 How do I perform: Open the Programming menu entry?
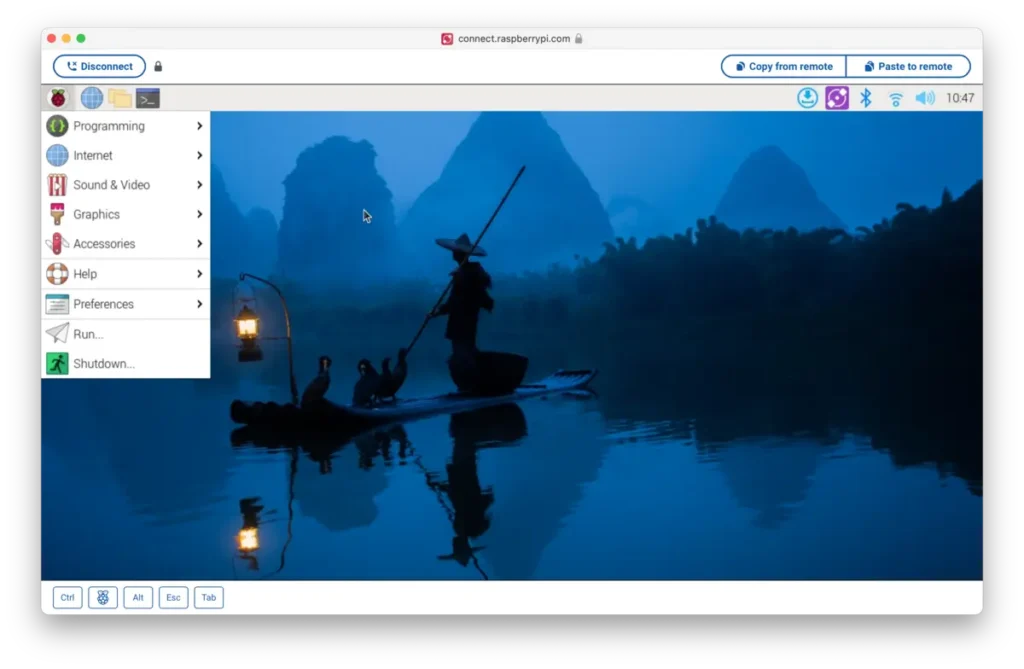[x=126, y=125]
